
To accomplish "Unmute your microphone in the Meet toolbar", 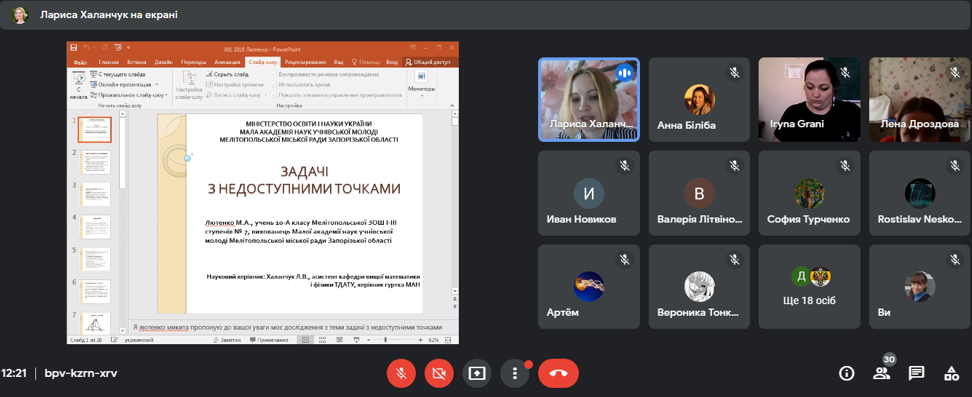I will [x=401, y=373].
